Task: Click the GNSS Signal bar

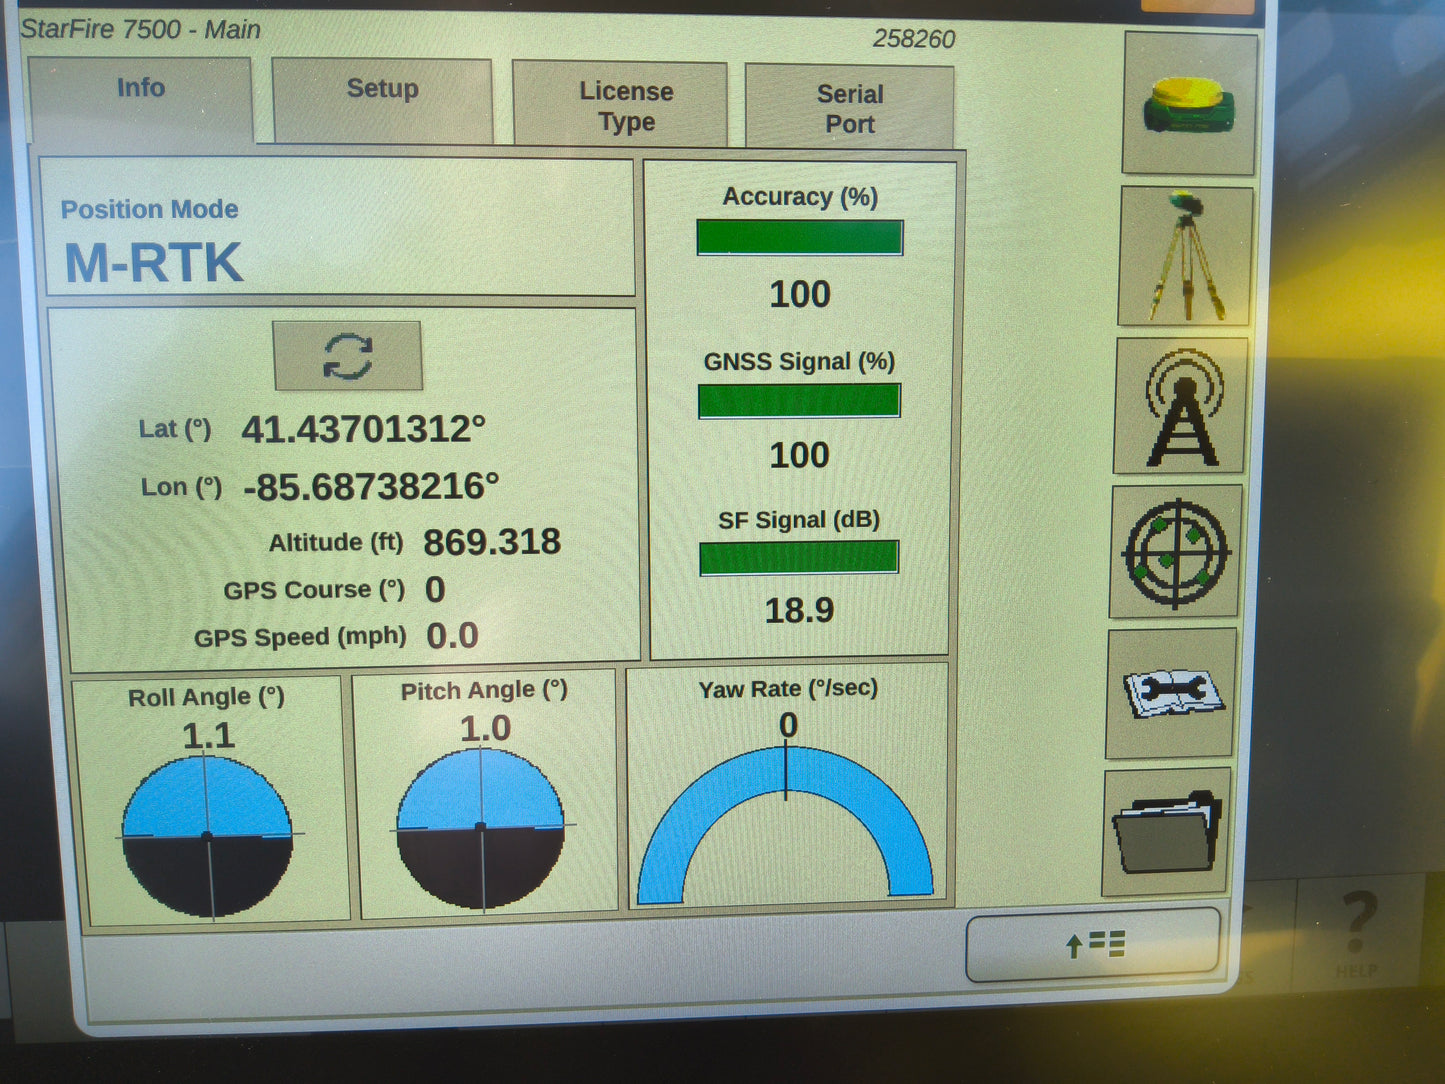Action: click(x=799, y=401)
